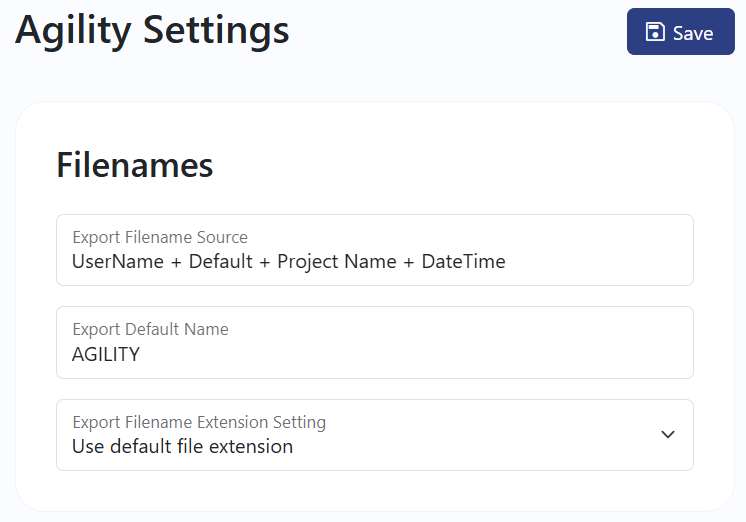Open Export Filename Extension Setting dropdown
Screen dimensions: 746x522
(375, 435)
